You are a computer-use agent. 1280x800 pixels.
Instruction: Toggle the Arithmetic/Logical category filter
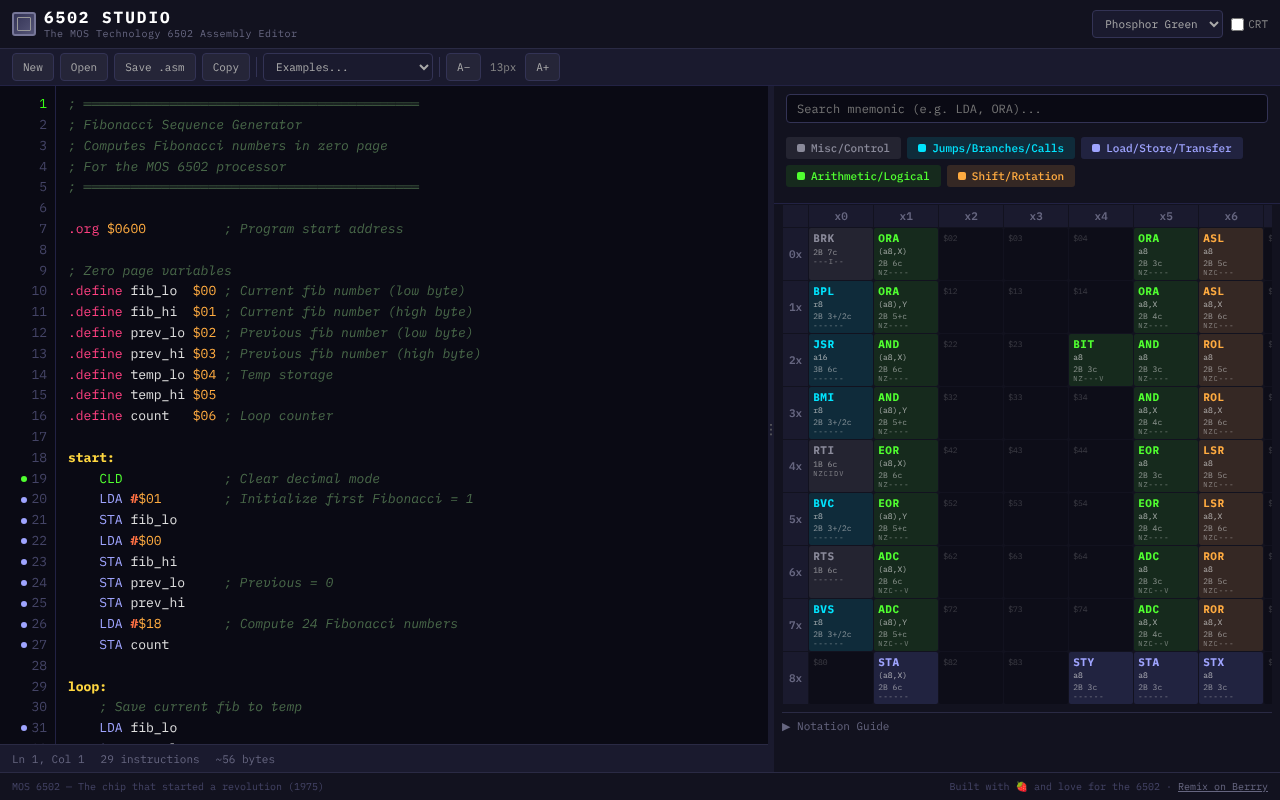tap(863, 176)
